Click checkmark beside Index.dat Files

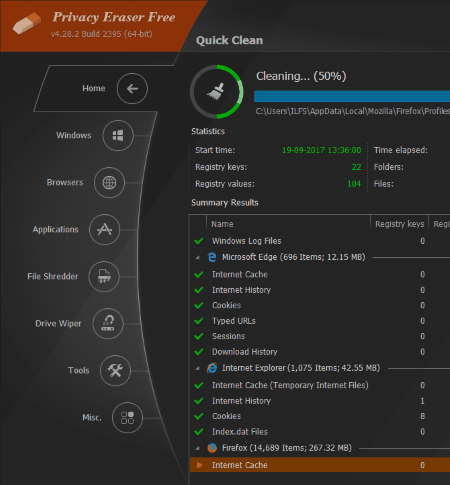199,432
